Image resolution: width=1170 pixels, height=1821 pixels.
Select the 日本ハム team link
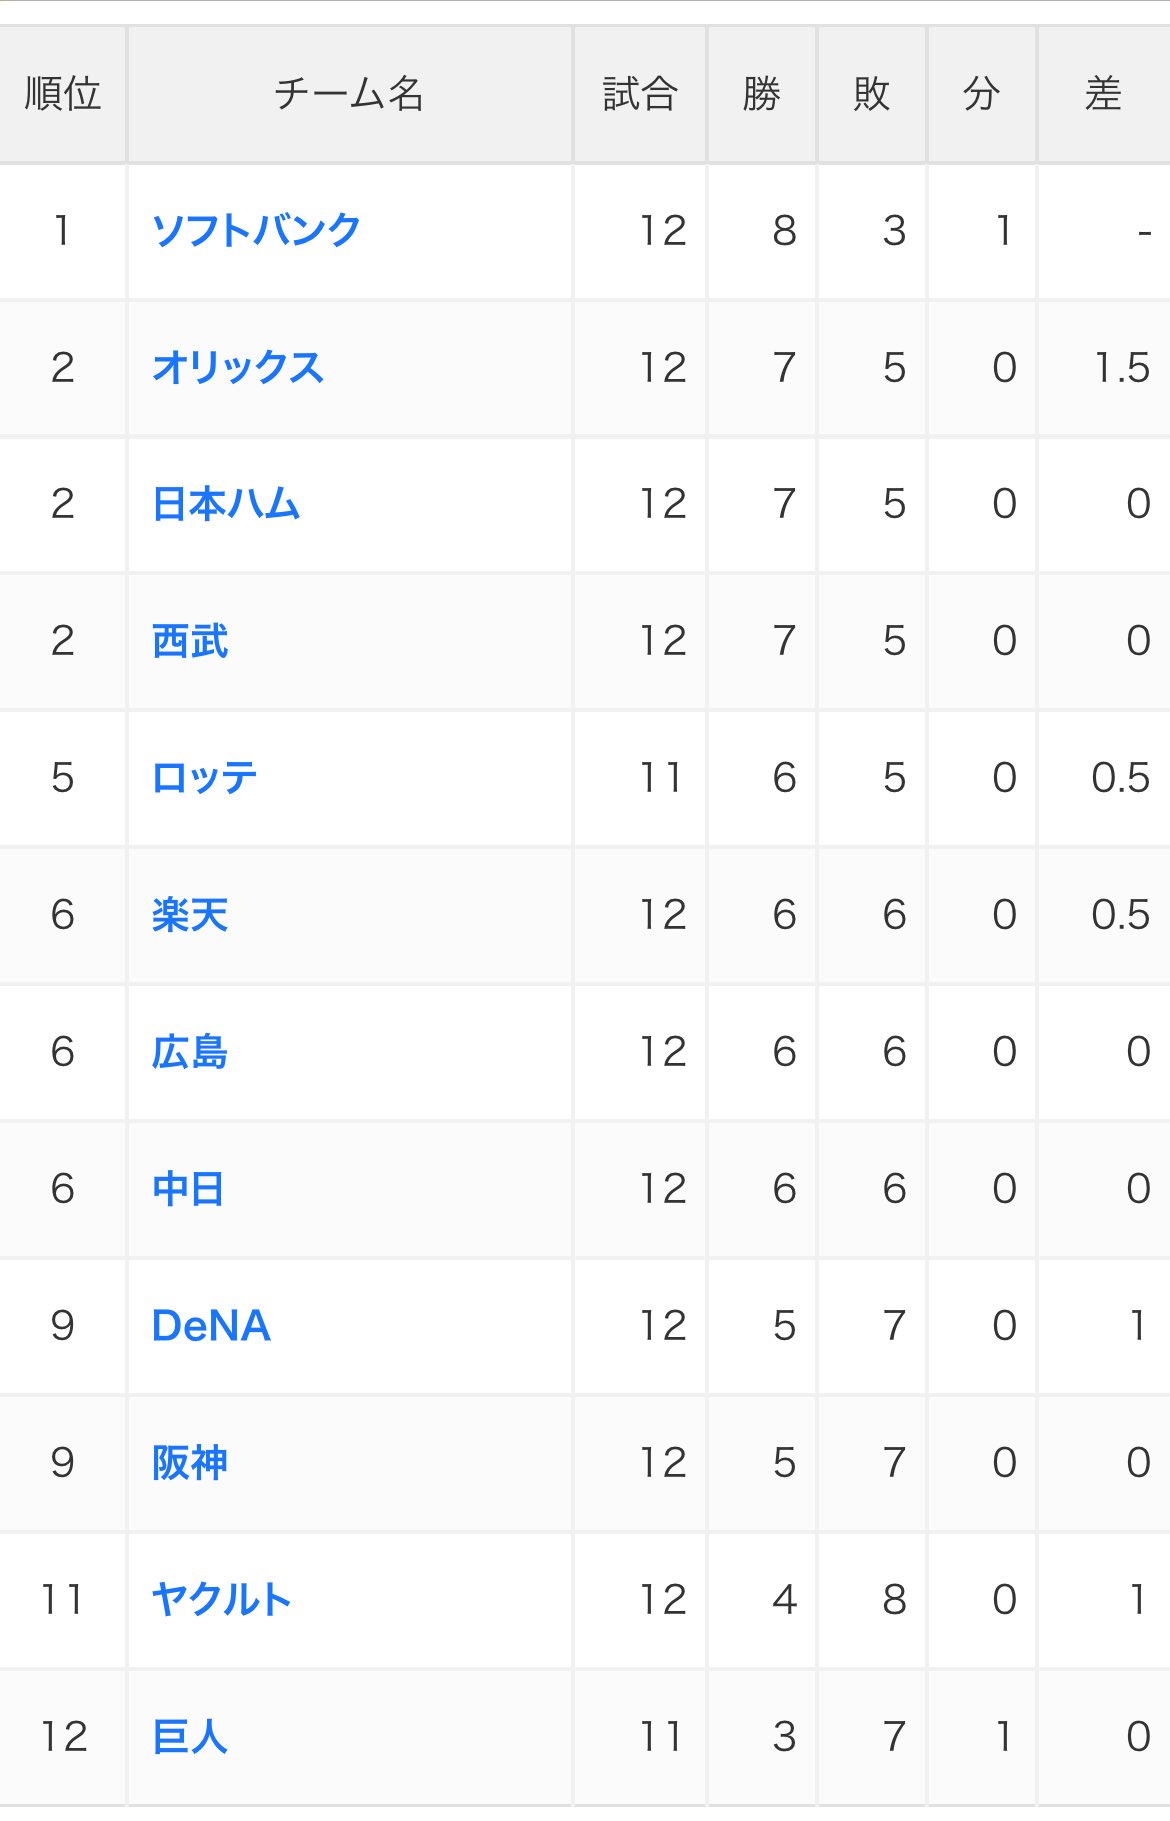click(226, 504)
